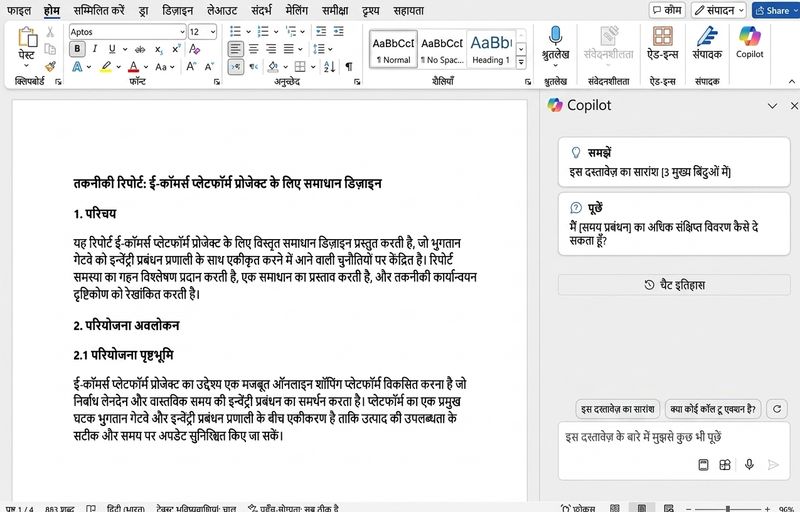Screen dimensions: 800x512
Task: Justify paragraph text
Action: coord(289,49)
